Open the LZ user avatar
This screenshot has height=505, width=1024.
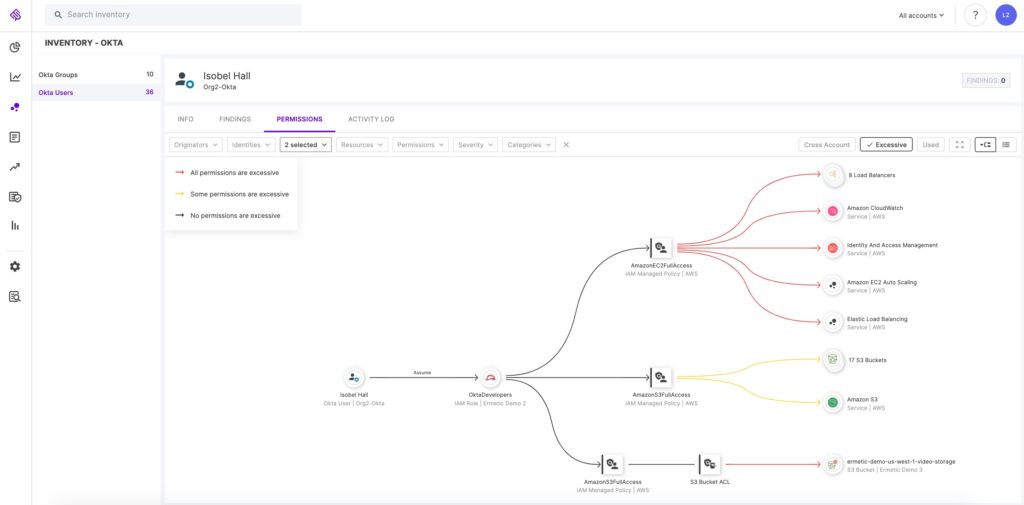[x=1006, y=15]
